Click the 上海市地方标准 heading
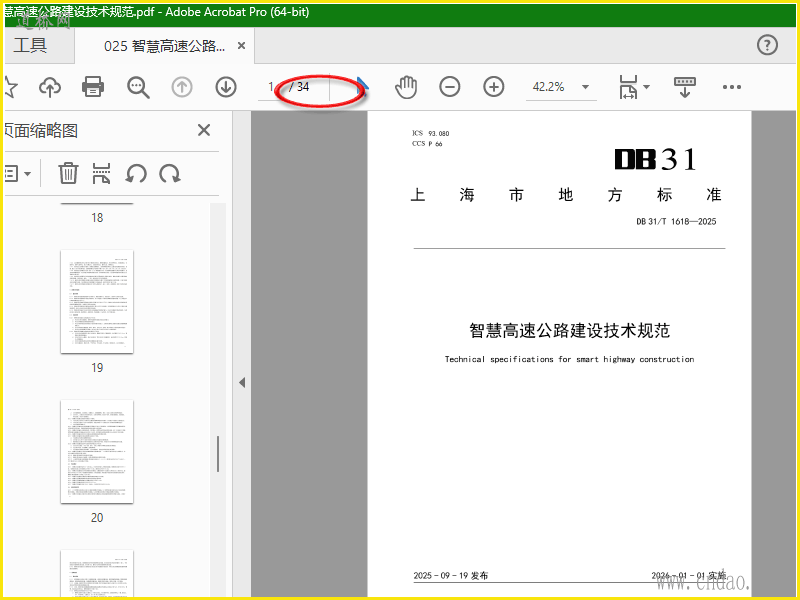The image size is (800, 600). point(566,195)
